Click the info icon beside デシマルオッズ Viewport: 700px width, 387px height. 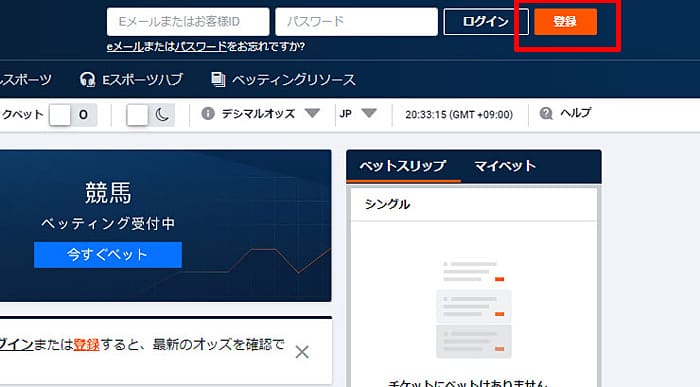pyautogui.click(x=208, y=113)
